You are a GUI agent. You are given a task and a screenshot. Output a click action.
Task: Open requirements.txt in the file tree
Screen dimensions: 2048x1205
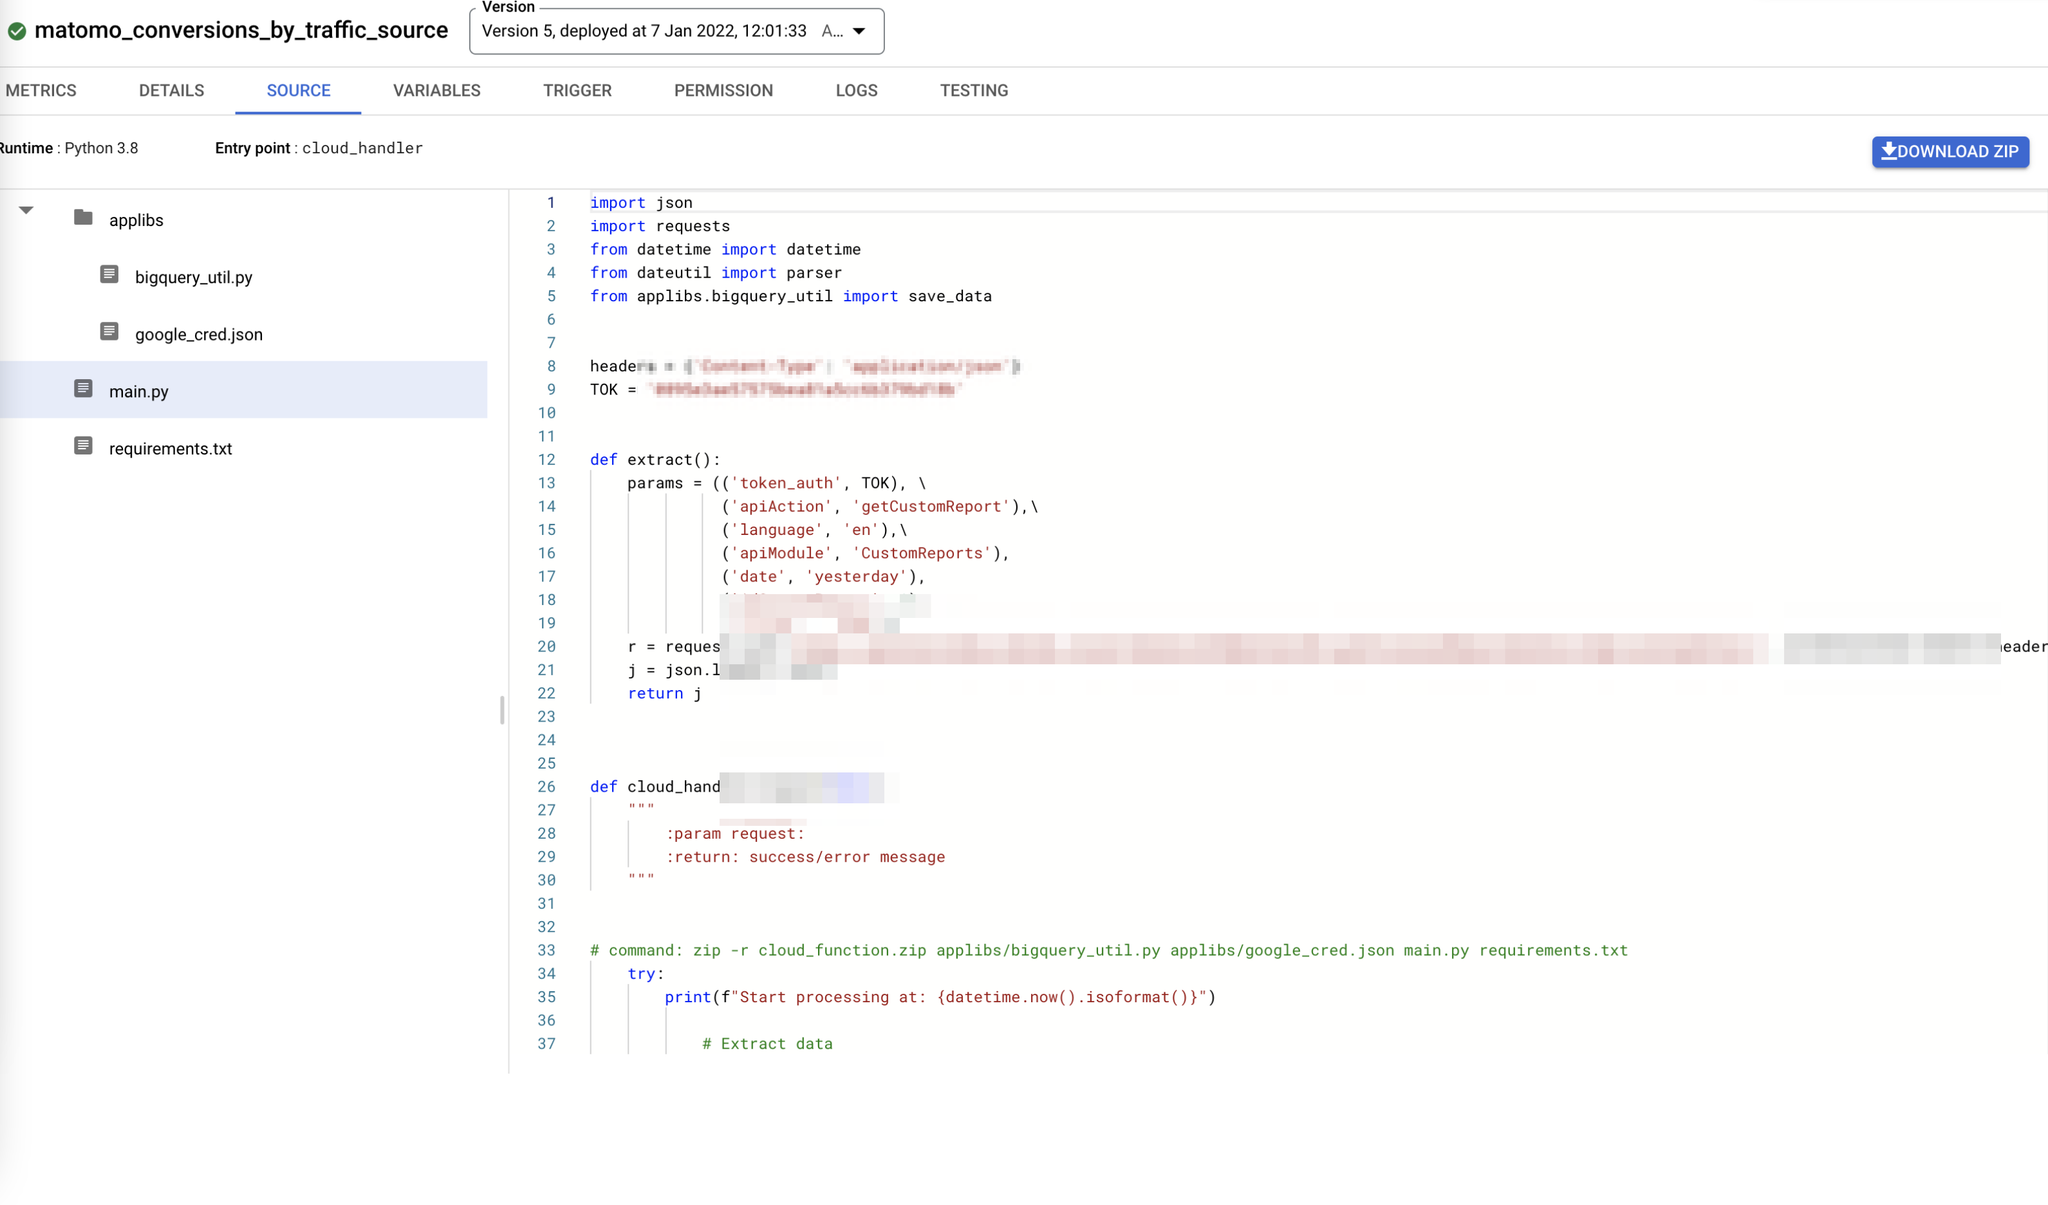(170, 448)
